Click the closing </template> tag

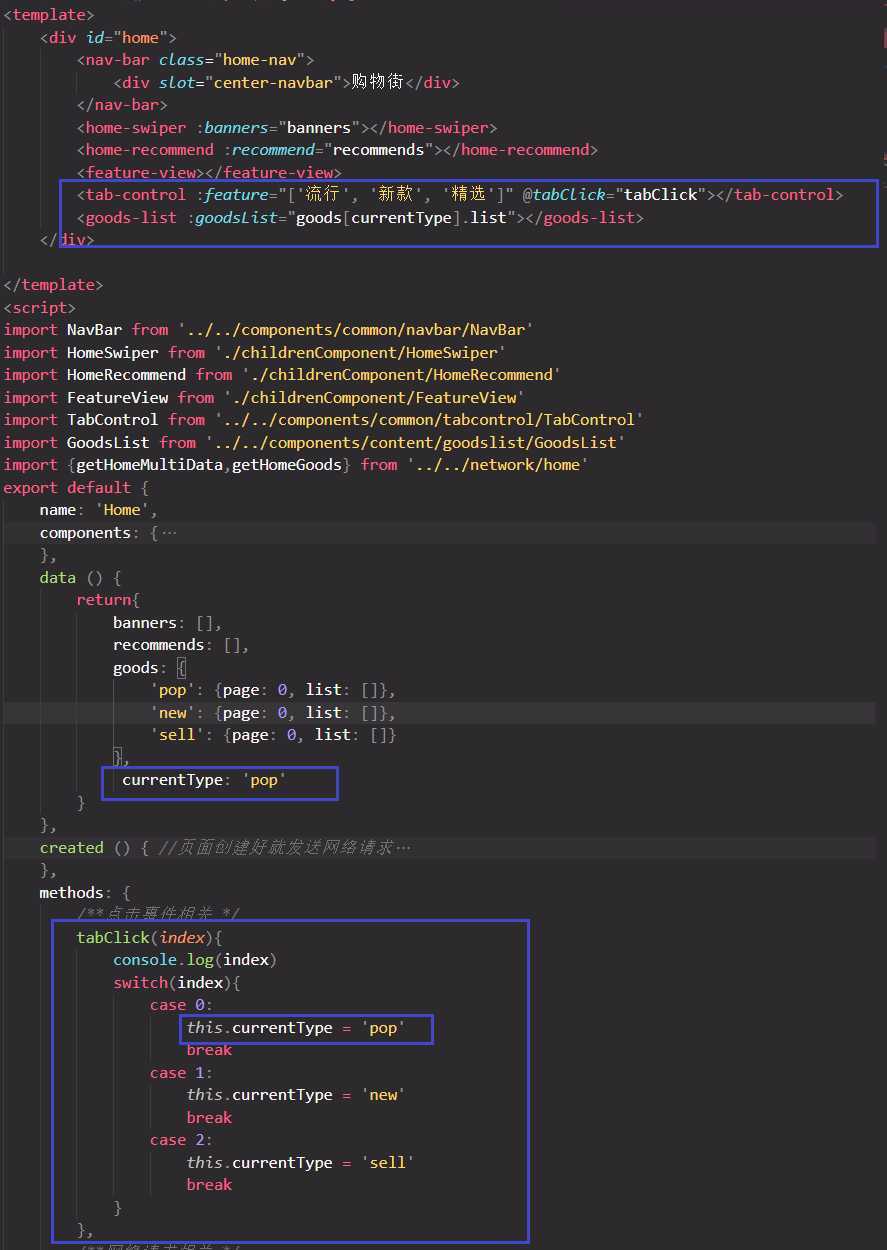click(53, 285)
